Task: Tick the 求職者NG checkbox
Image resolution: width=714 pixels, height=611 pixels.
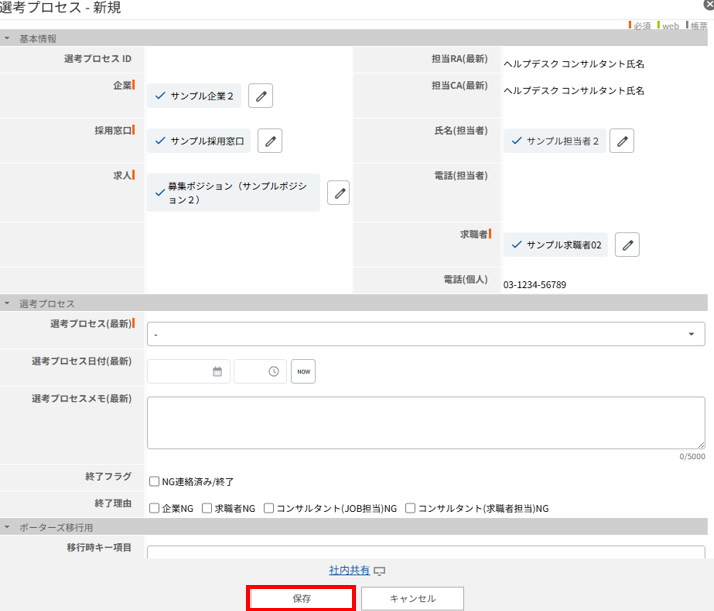Action: [x=207, y=508]
